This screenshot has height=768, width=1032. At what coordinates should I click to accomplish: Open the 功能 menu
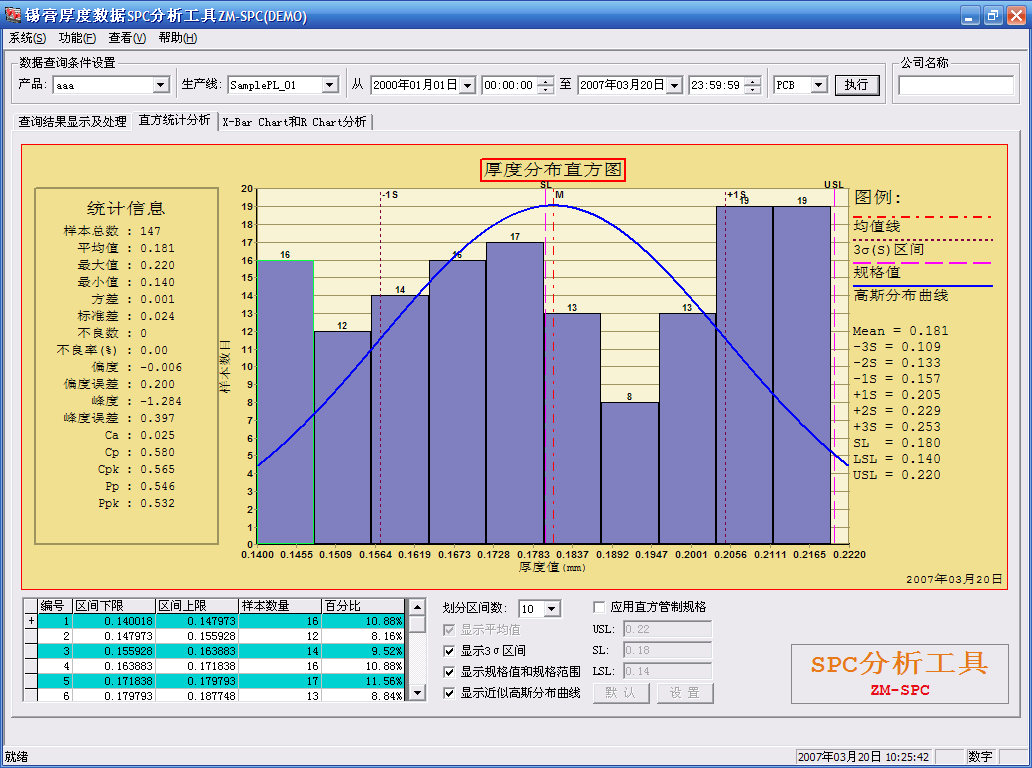tap(77, 38)
